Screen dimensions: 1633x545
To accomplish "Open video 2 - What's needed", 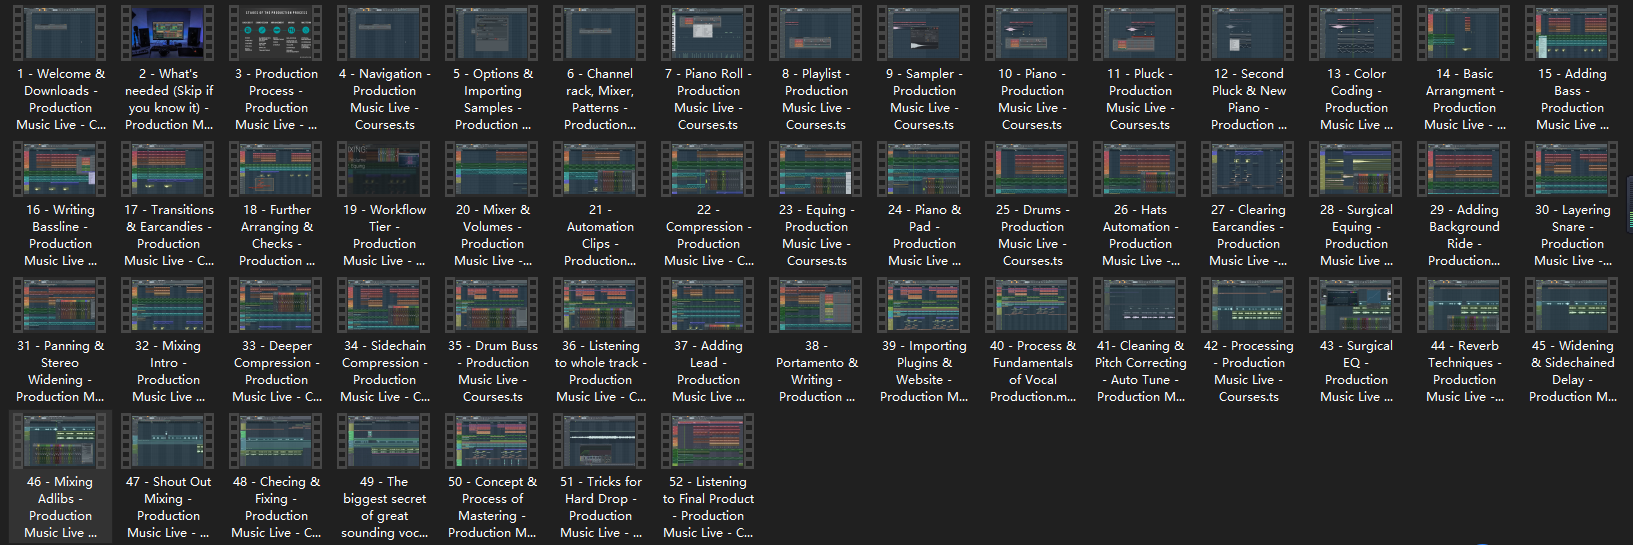I will pos(168,33).
